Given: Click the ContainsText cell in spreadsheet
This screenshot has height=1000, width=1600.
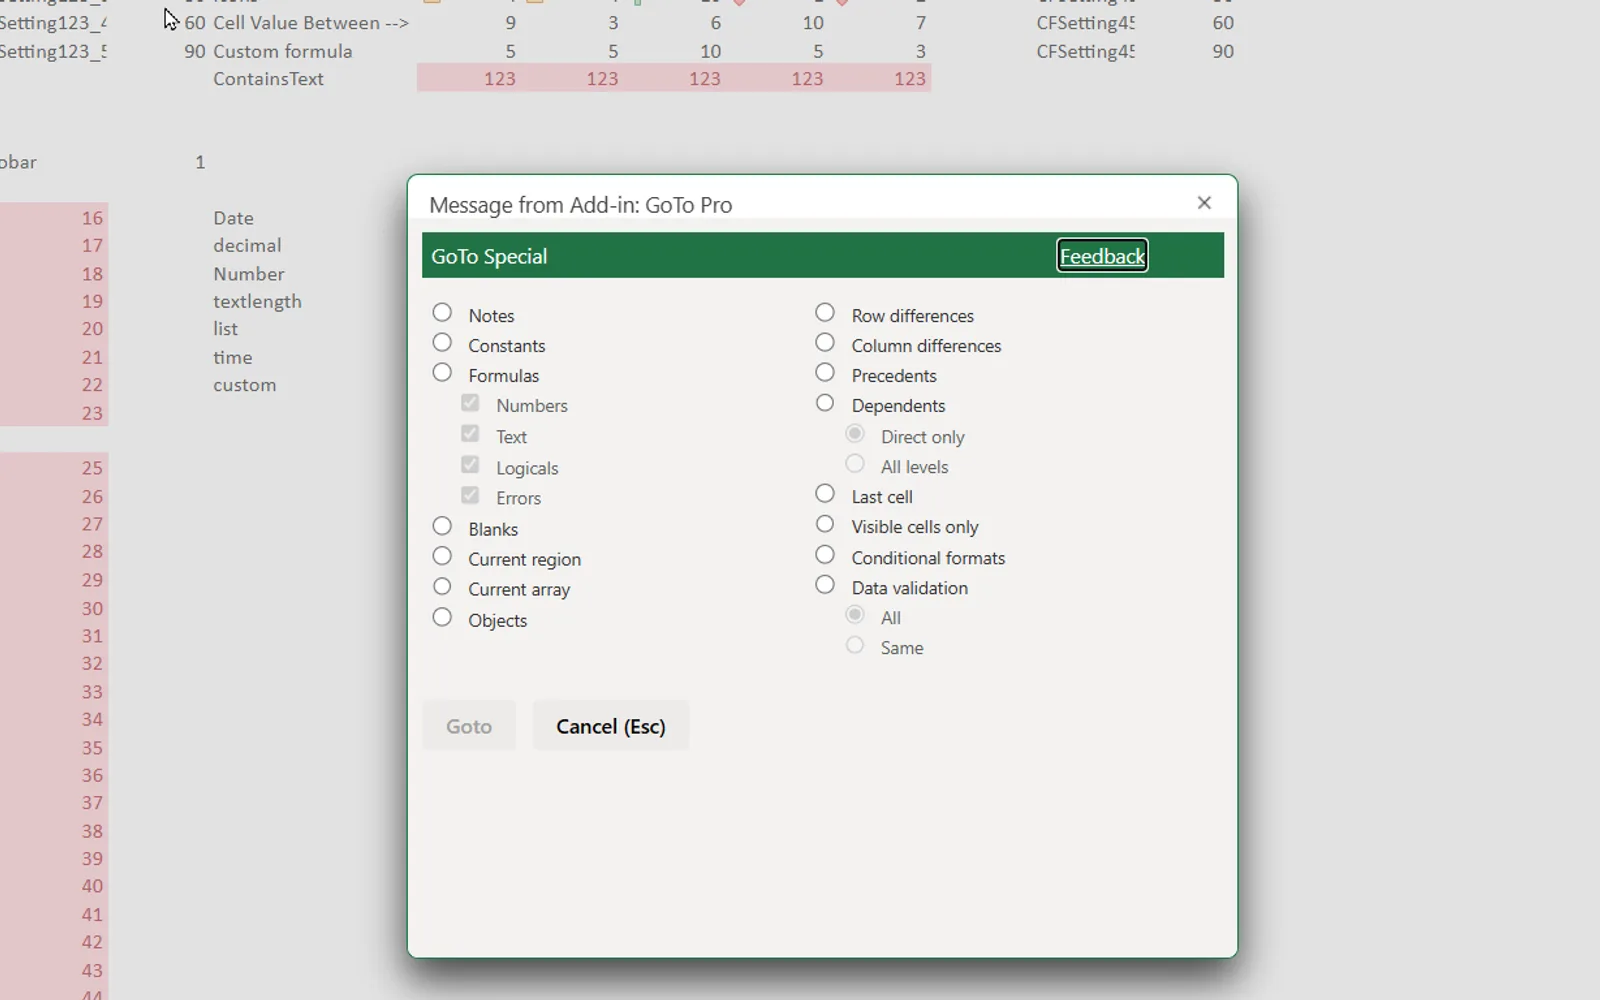Looking at the screenshot, I should coord(268,79).
